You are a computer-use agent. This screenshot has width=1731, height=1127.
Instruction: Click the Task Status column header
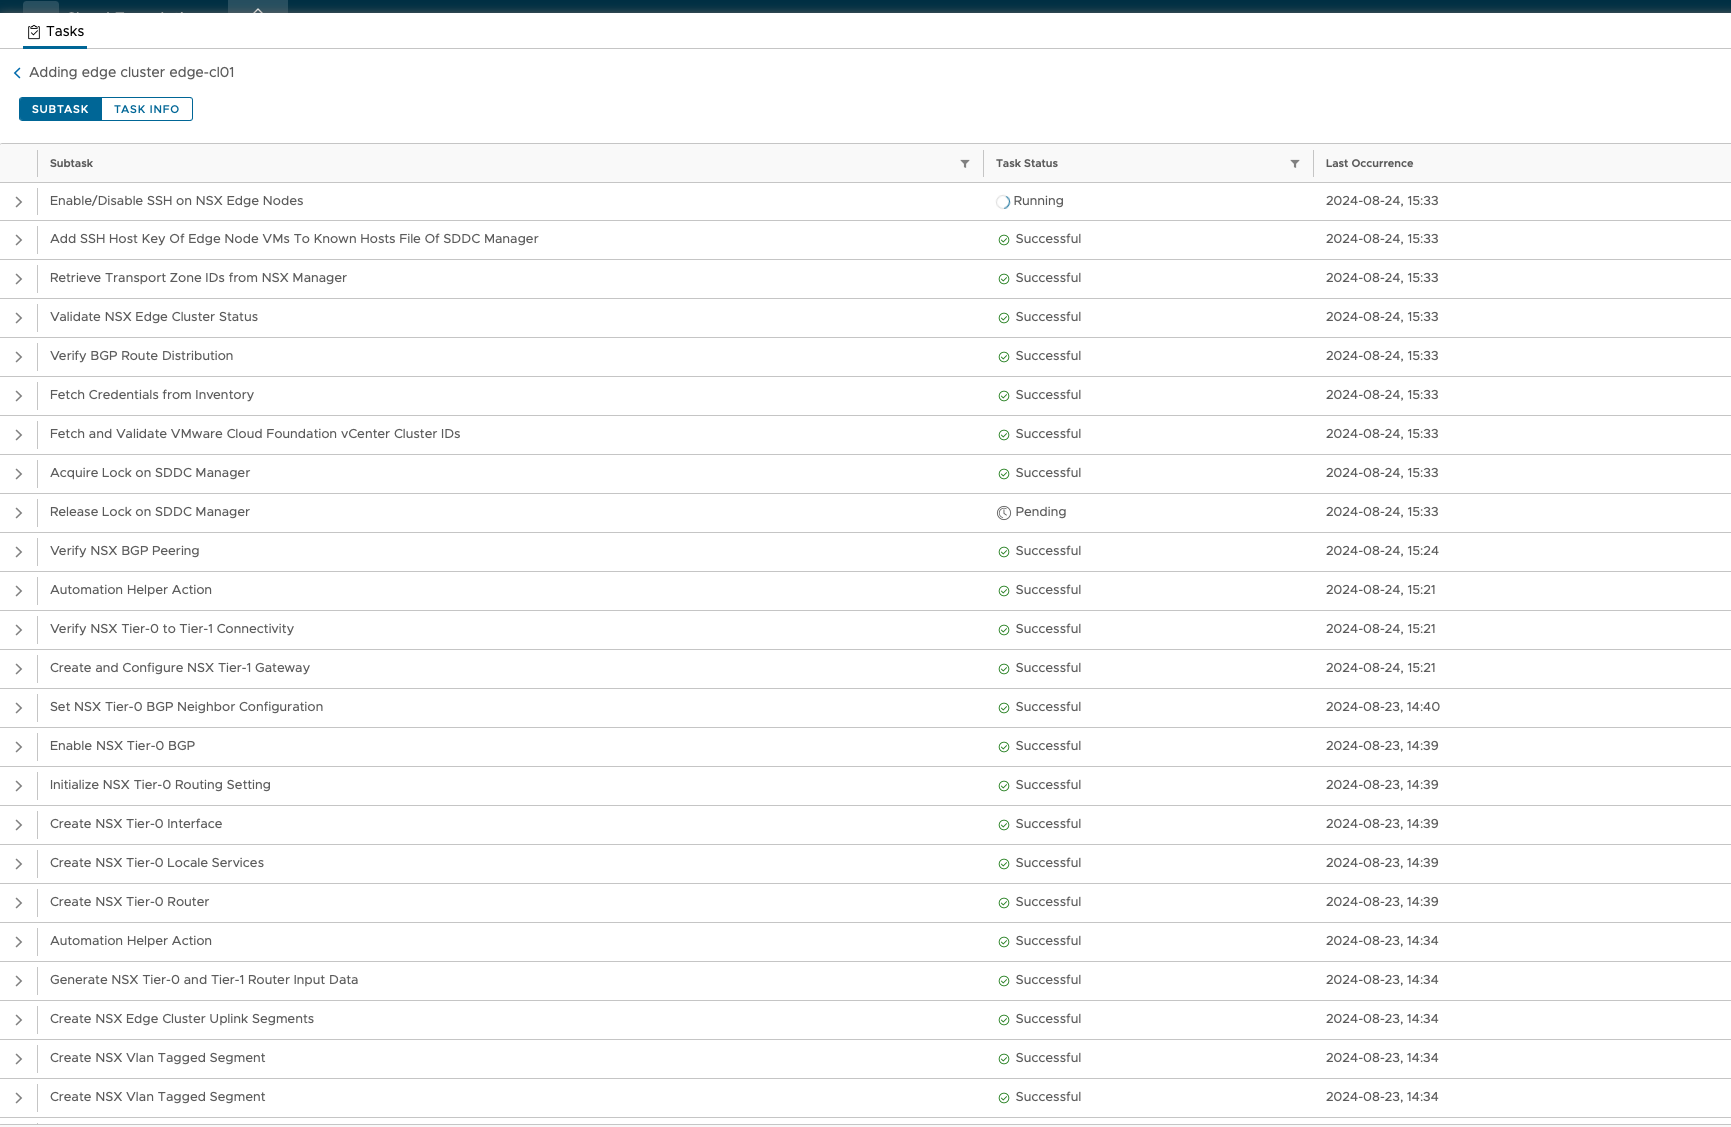pyautogui.click(x=1026, y=164)
